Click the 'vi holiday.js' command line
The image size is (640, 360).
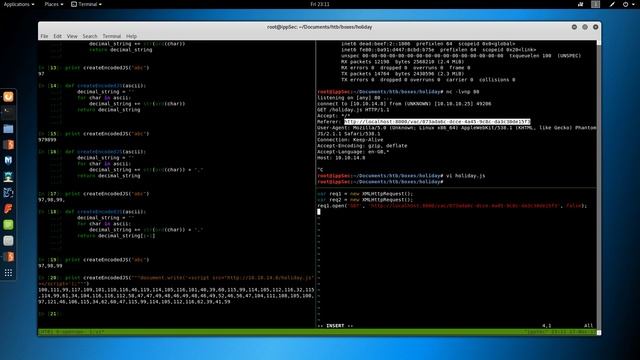401,176
